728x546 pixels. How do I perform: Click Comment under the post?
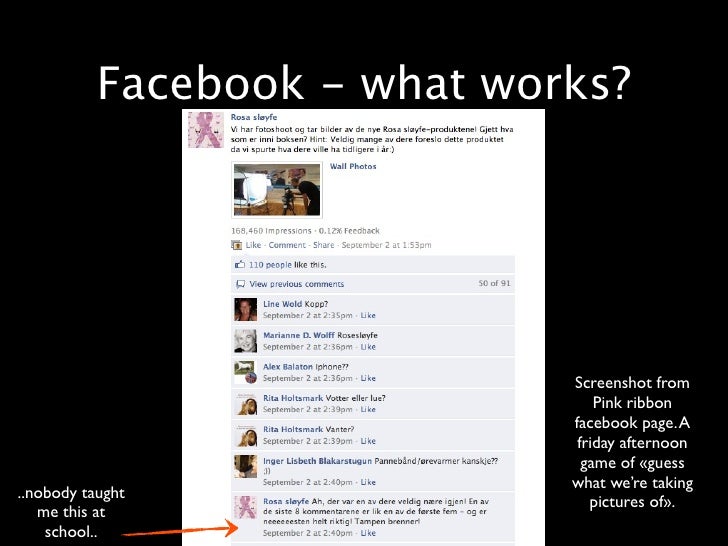click(x=287, y=245)
